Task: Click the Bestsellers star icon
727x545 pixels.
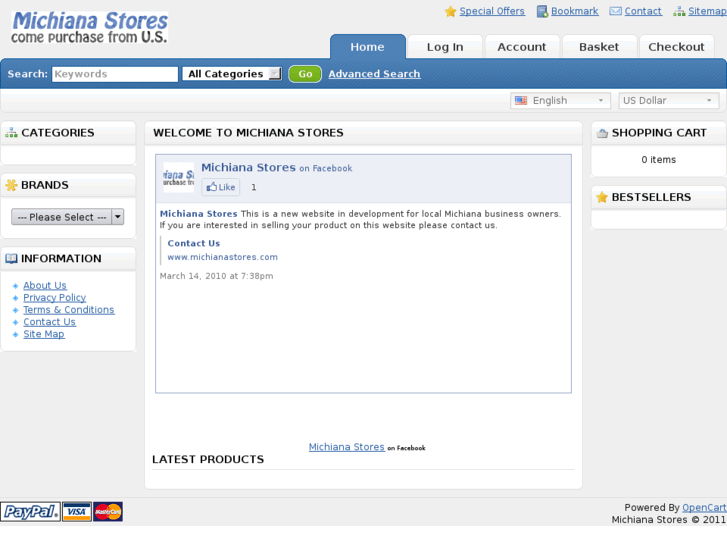Action: 602,197
